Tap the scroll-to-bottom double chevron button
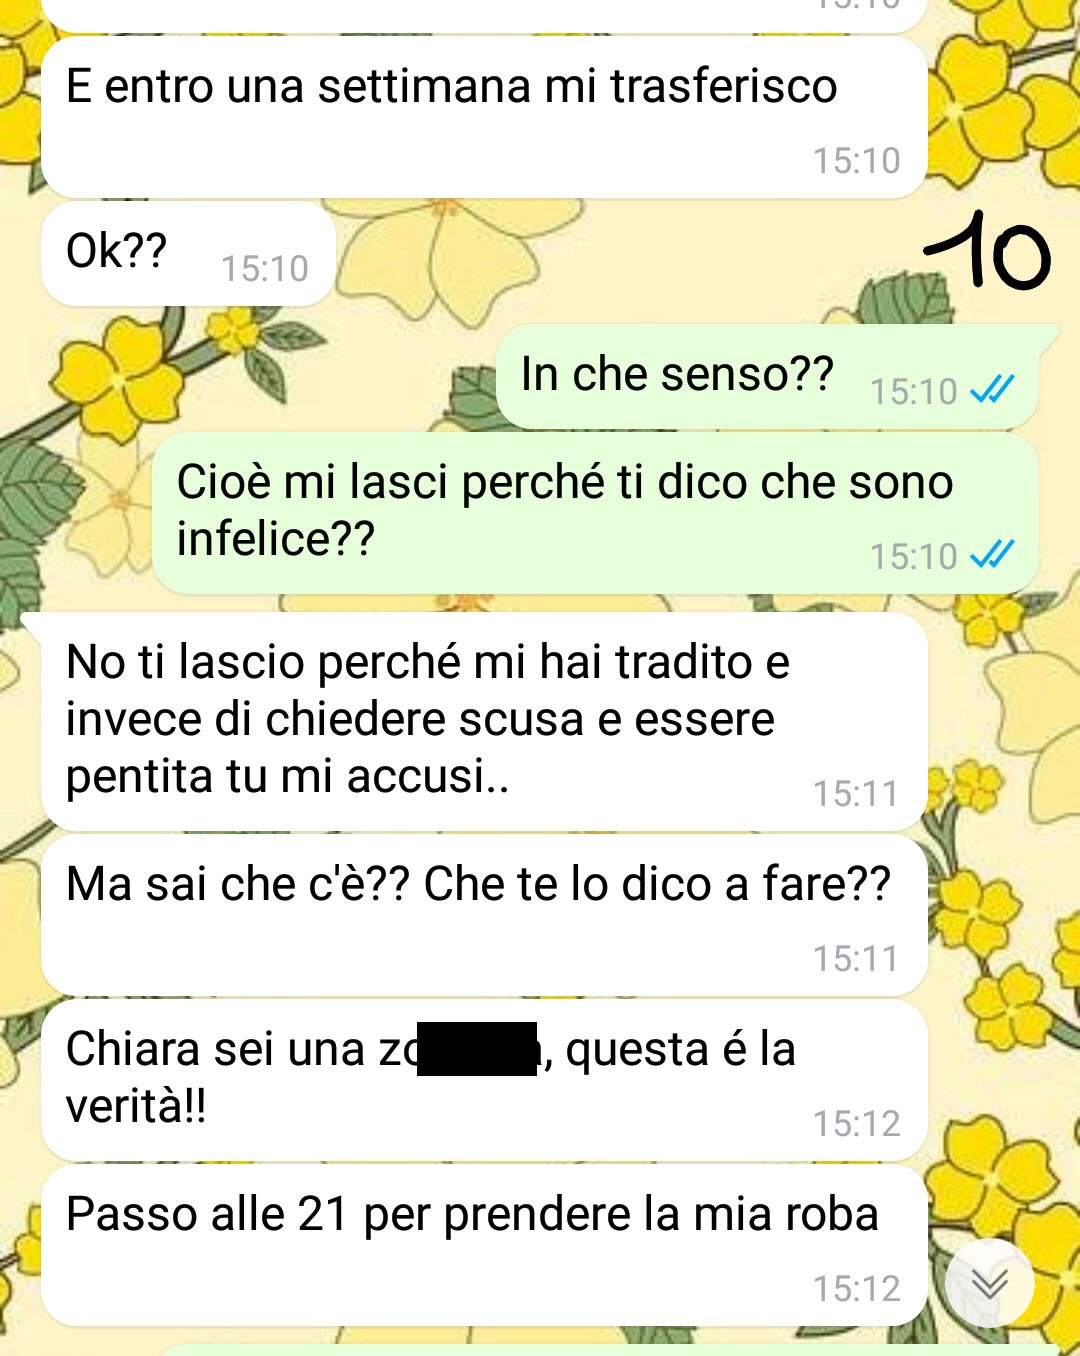Screen dimensions: 1080x1356 [989, 1283]
